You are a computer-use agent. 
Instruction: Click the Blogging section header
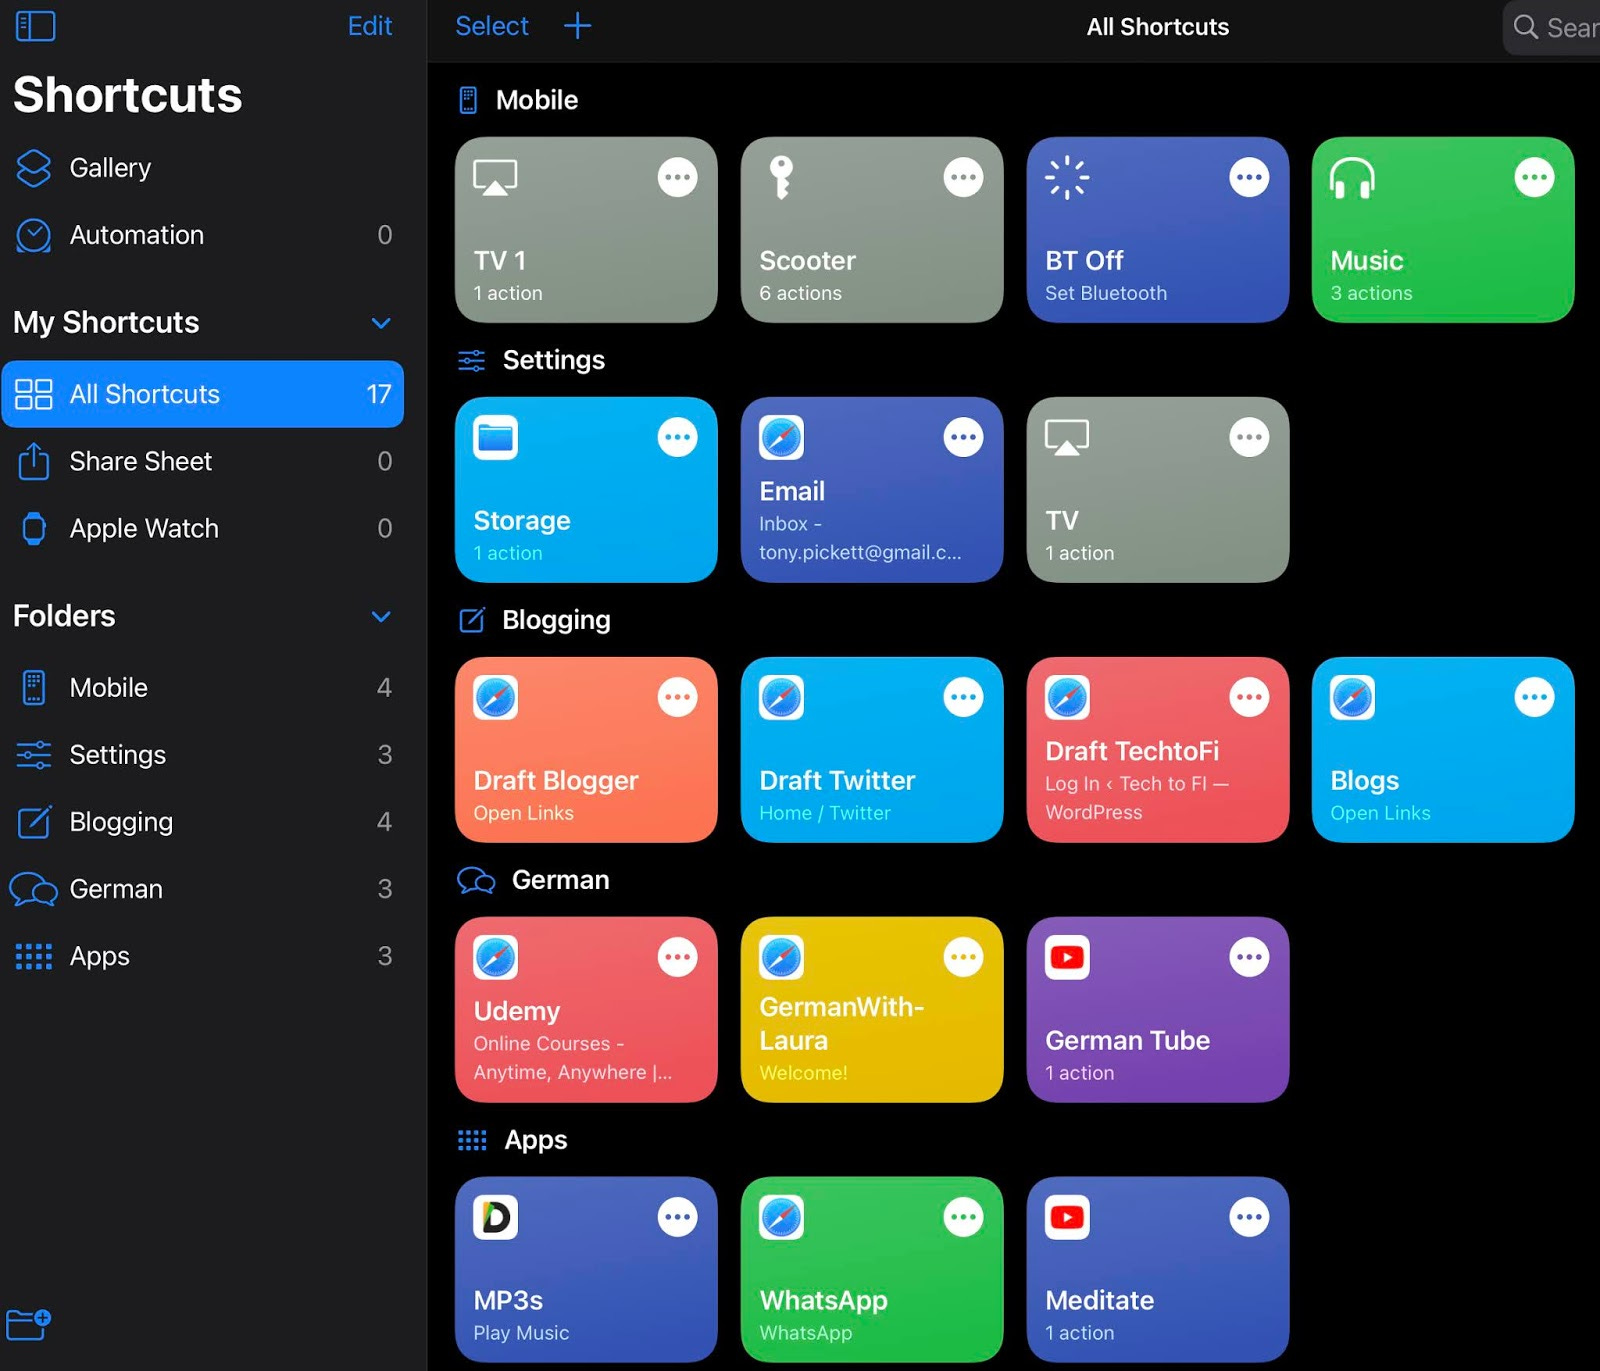pyautogui.click(x=534, y=620)
